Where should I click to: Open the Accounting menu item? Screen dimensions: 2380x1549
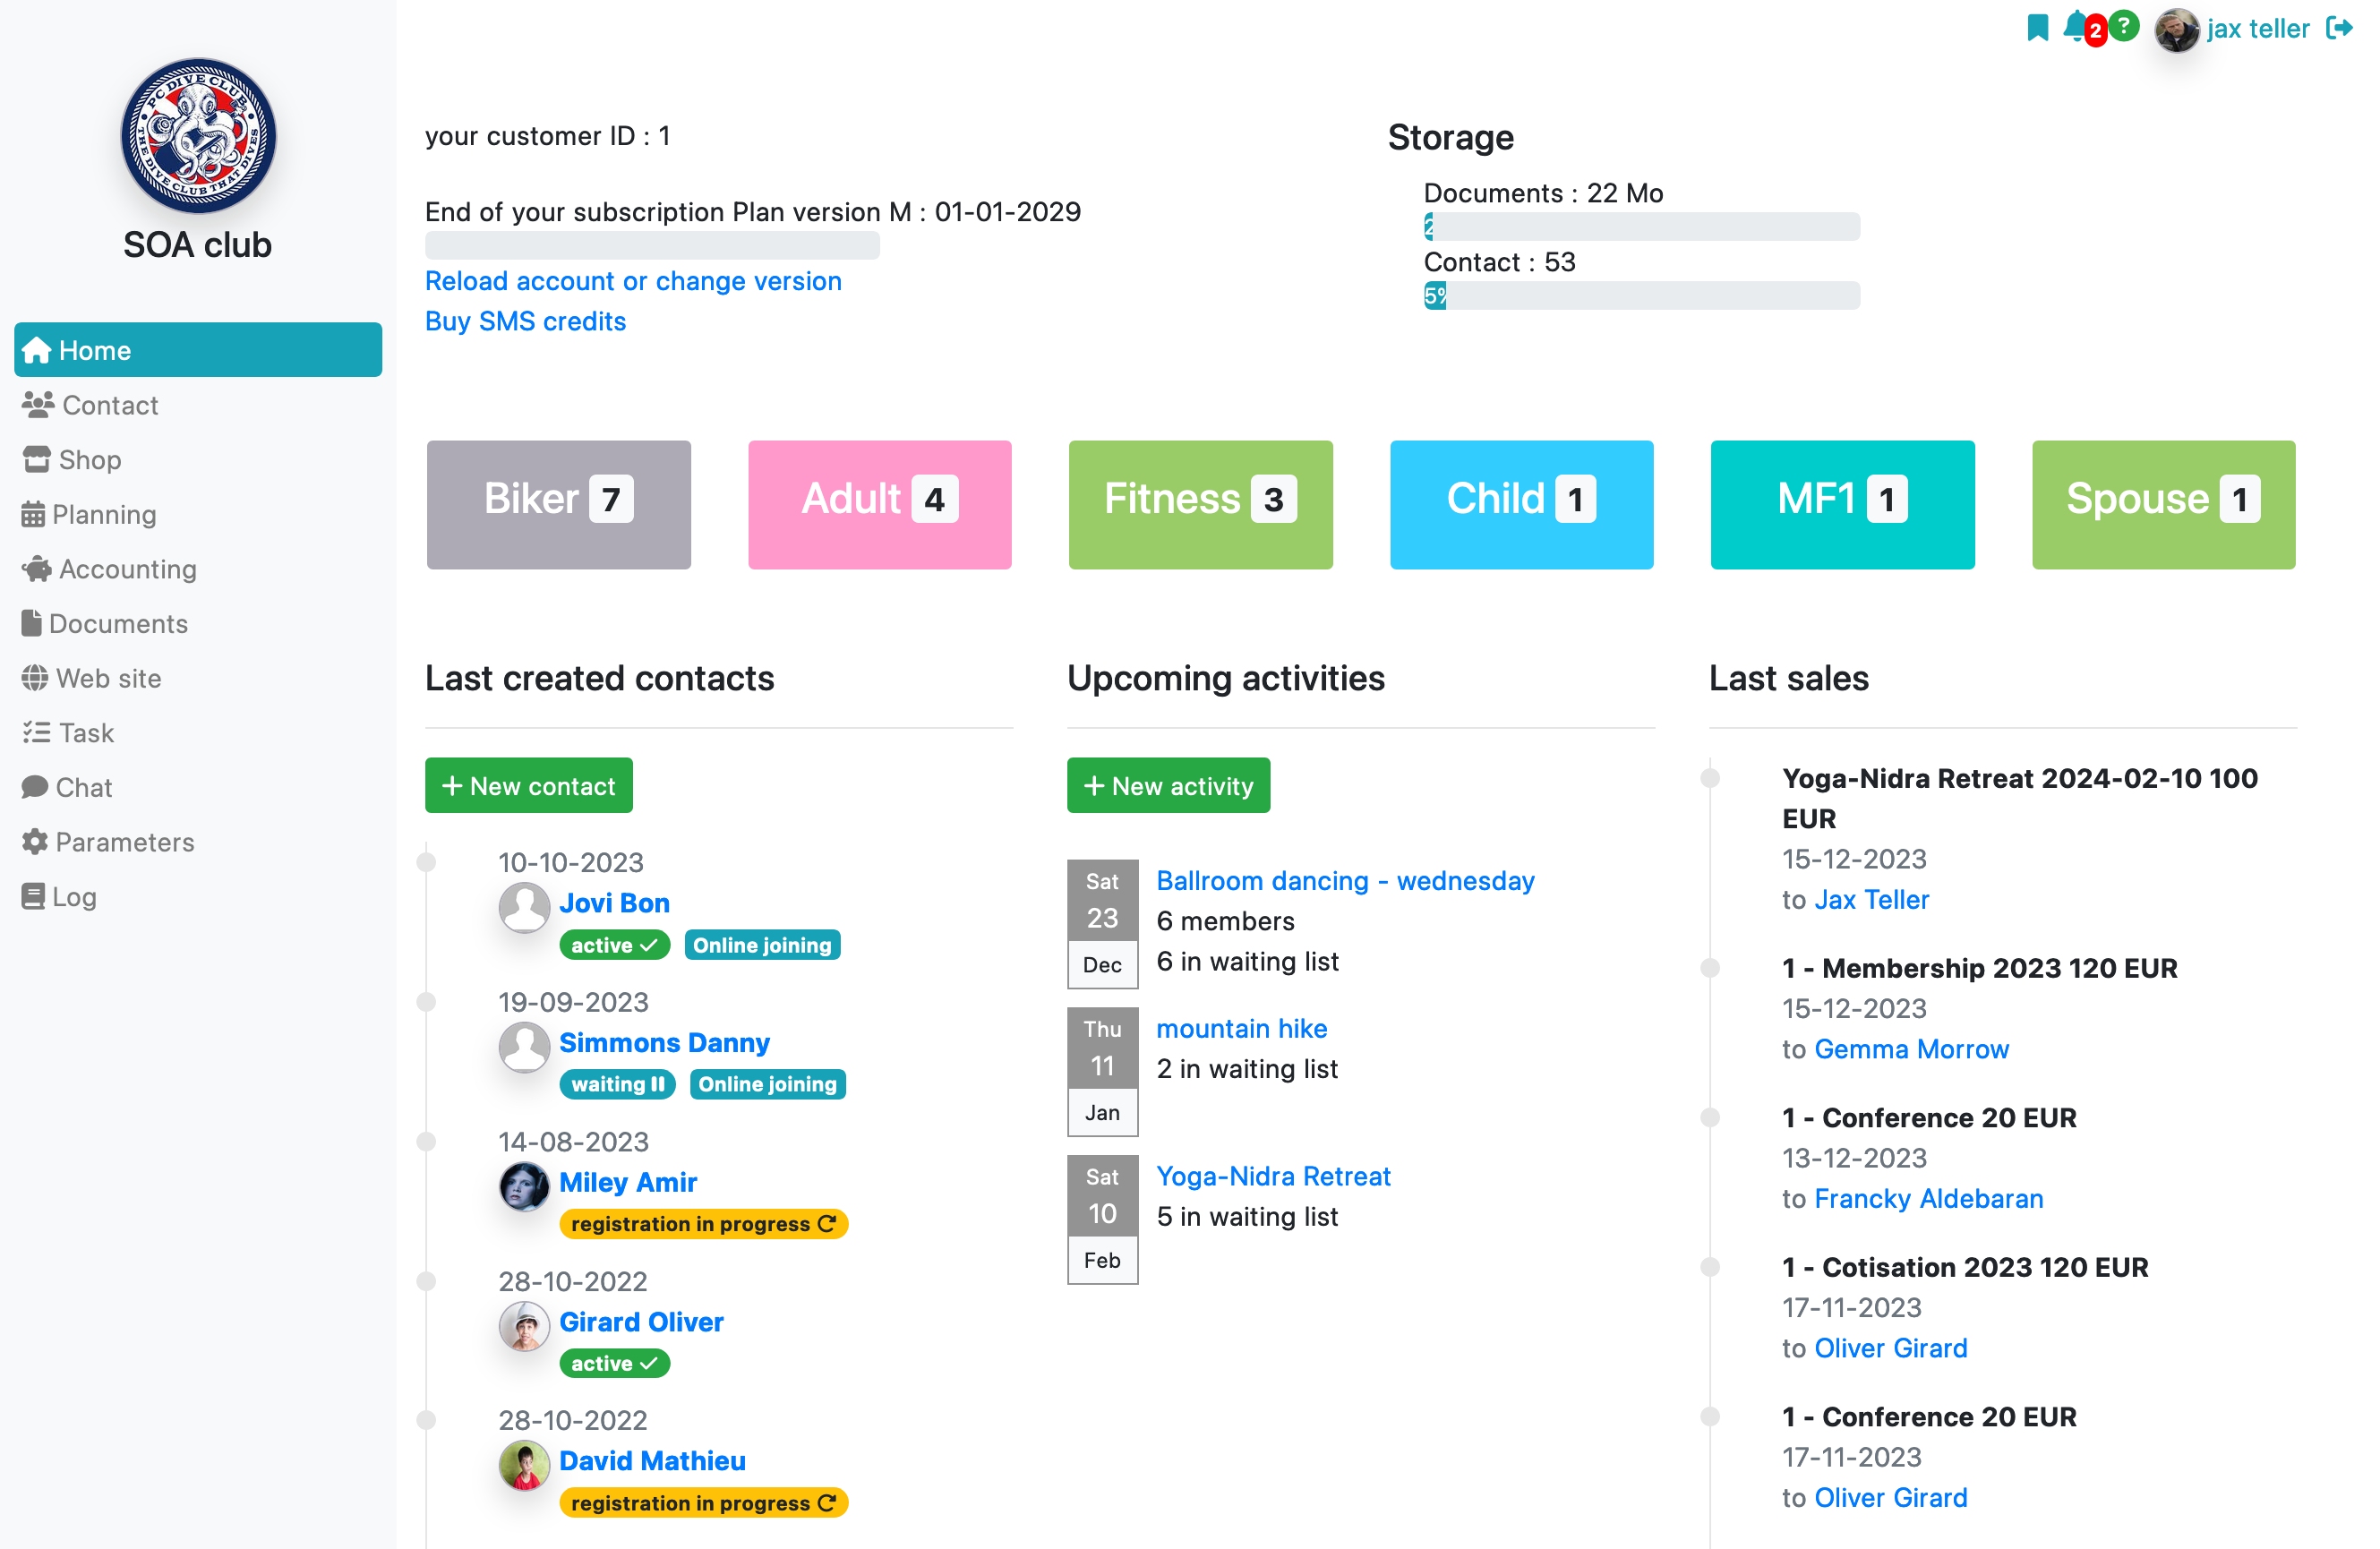click(x=127, y=569)
